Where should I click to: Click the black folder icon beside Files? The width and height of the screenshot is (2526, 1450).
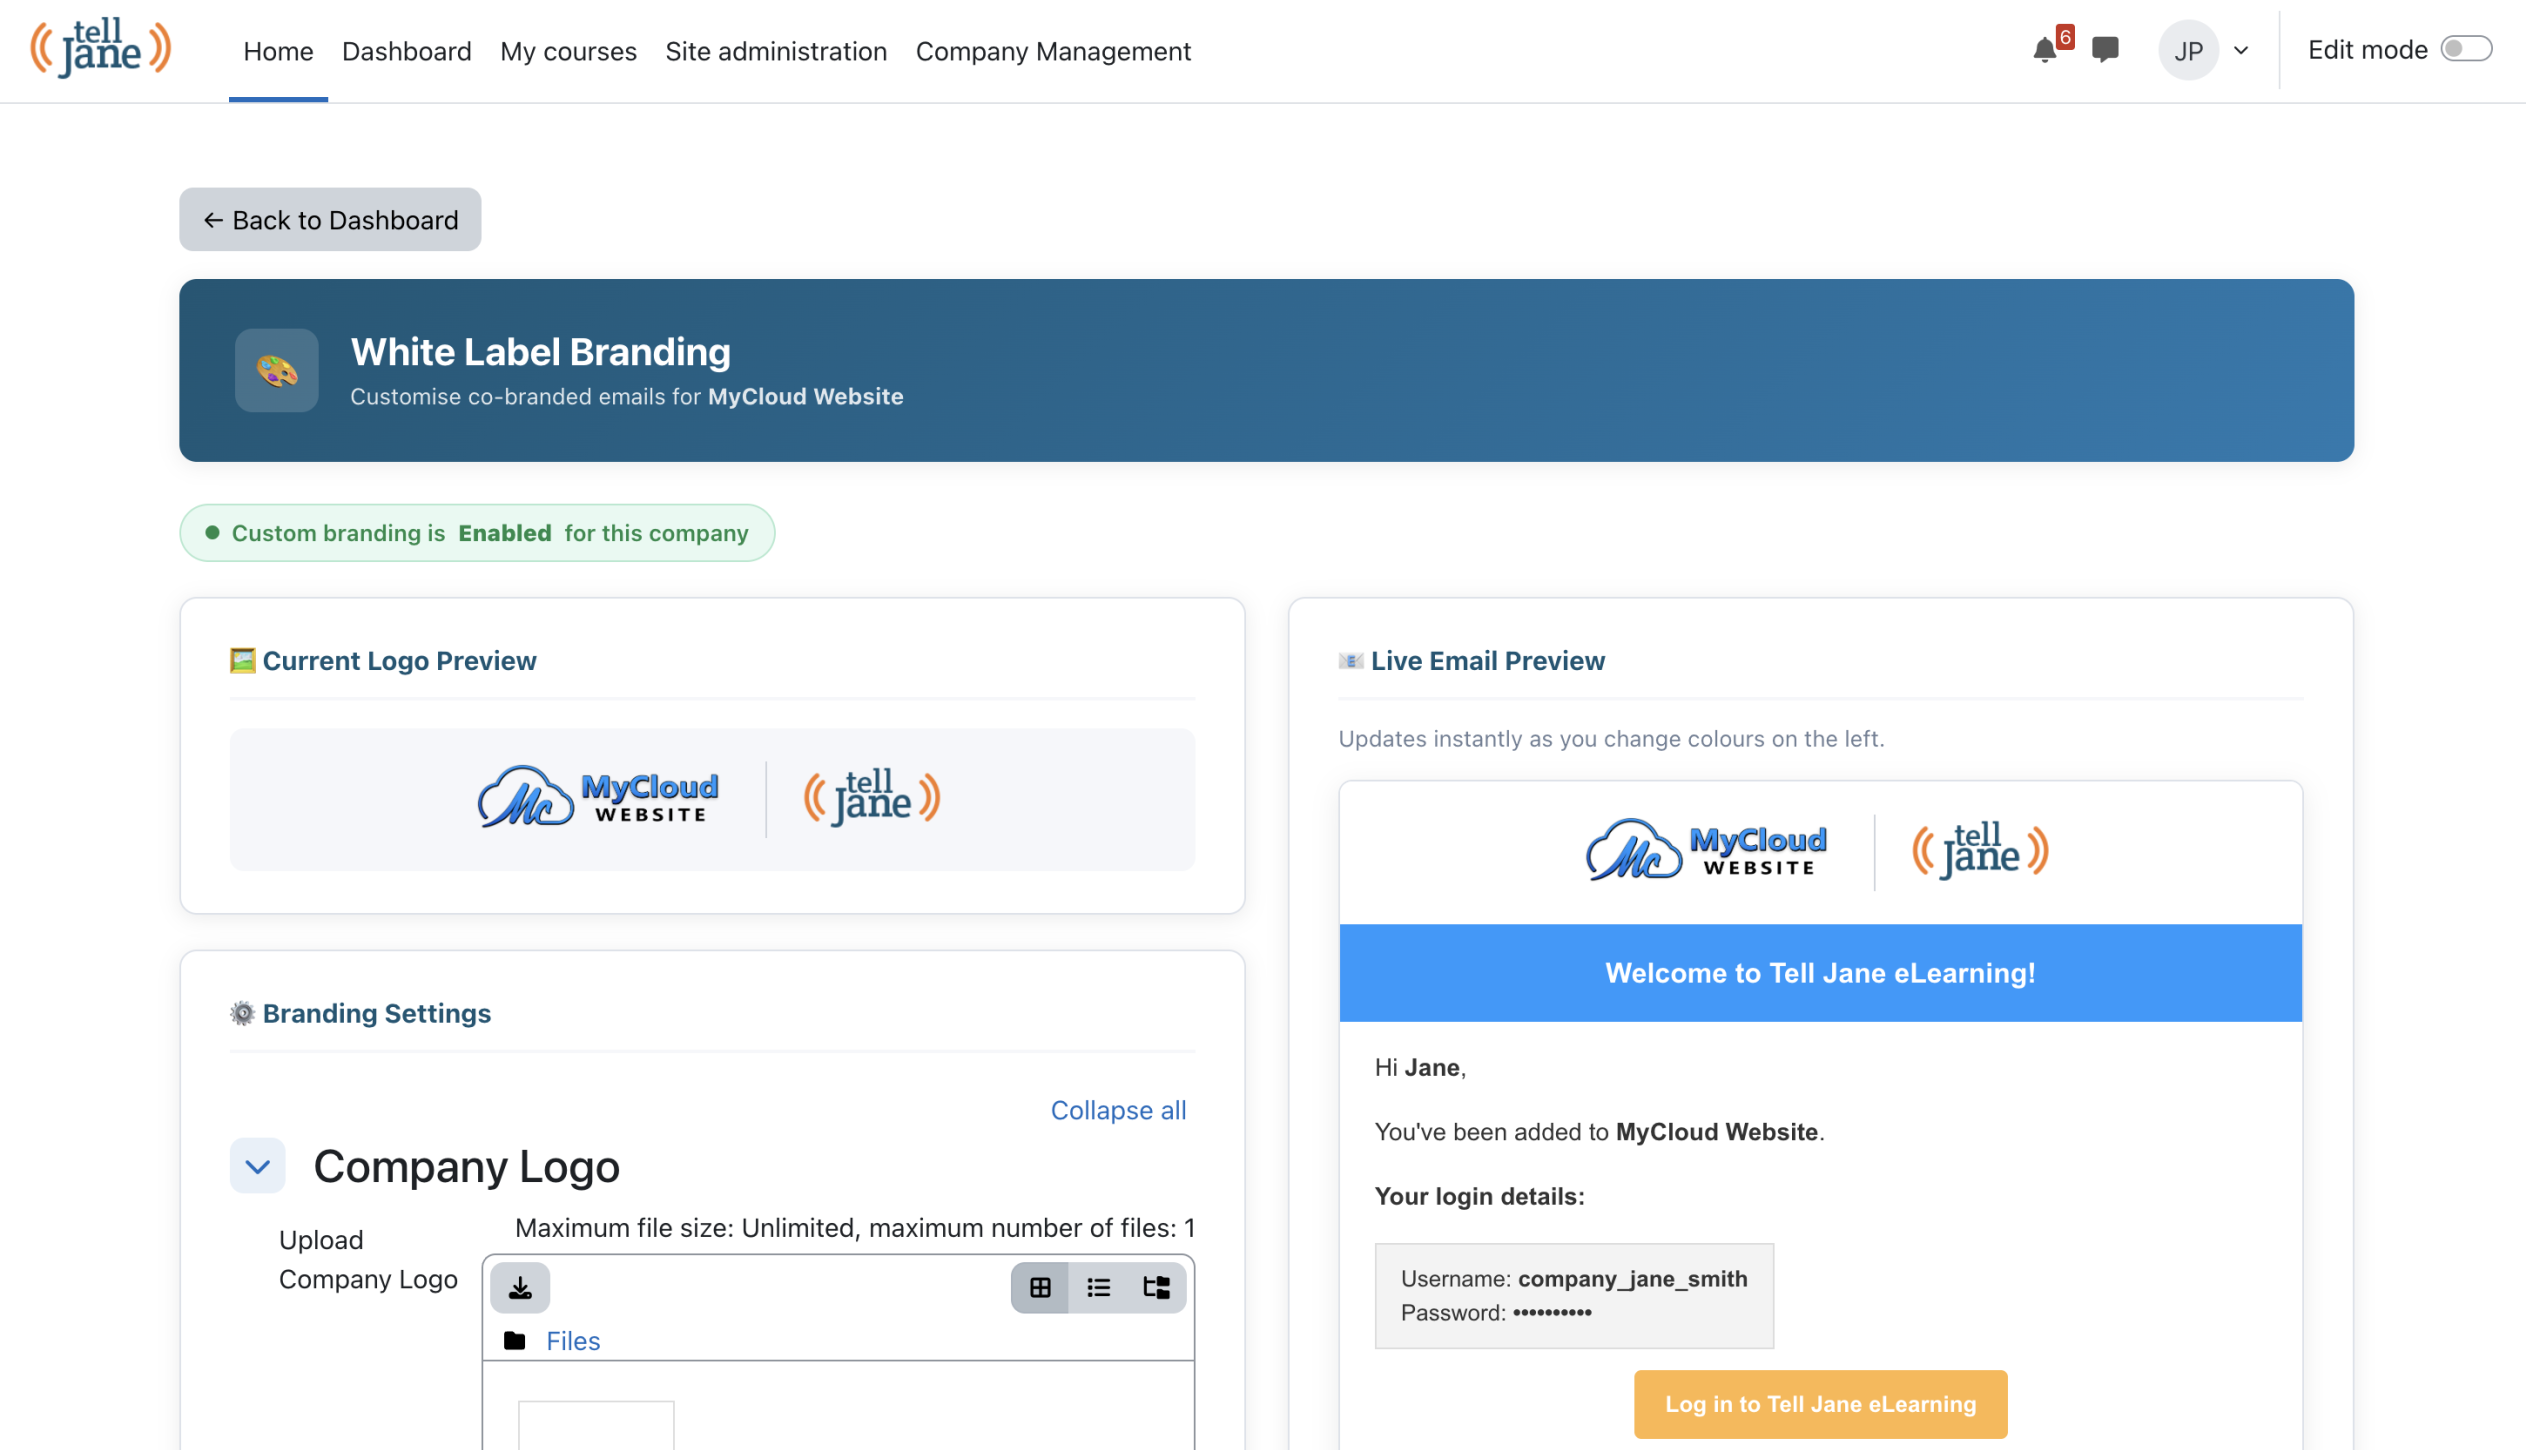(515, 1341)
